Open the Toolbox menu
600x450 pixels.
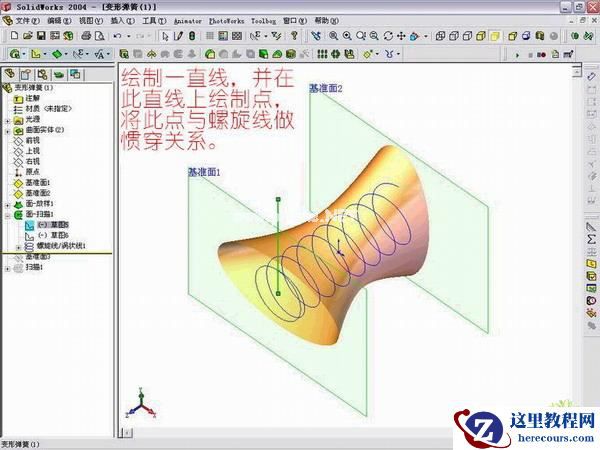[x=263, y=21]
